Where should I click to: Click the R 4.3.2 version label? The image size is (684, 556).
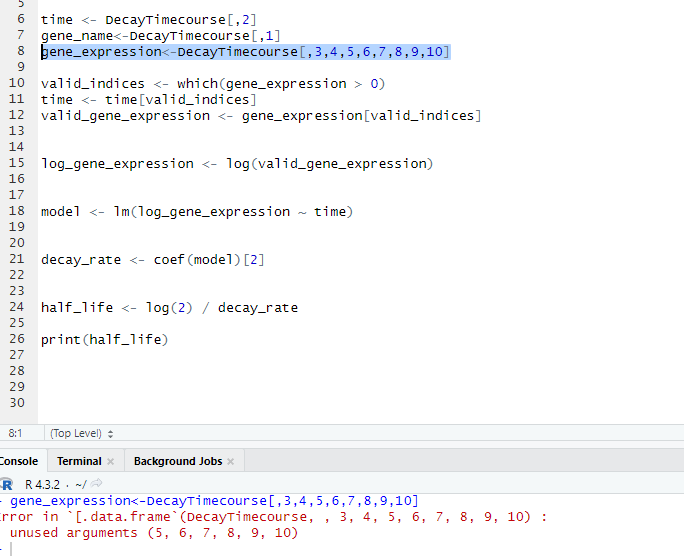42,484
